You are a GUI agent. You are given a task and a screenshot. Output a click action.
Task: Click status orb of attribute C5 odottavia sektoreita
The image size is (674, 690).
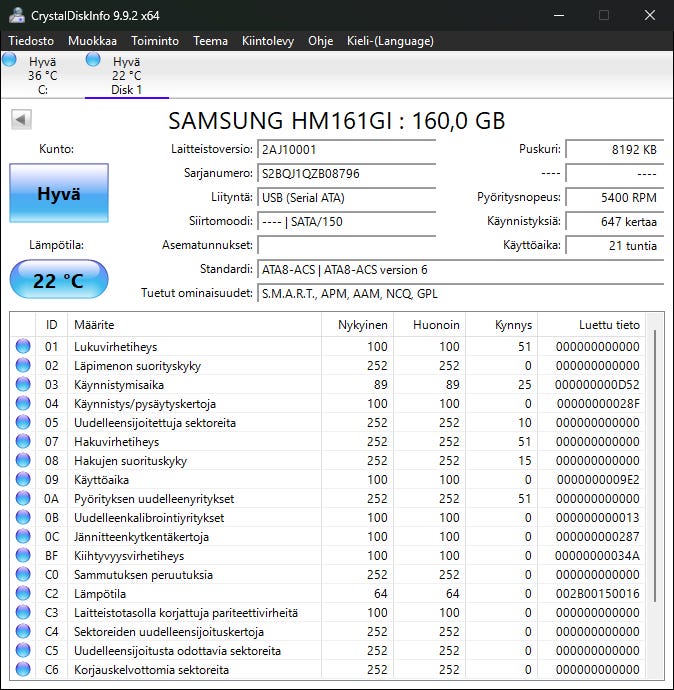tap(23, 650)
